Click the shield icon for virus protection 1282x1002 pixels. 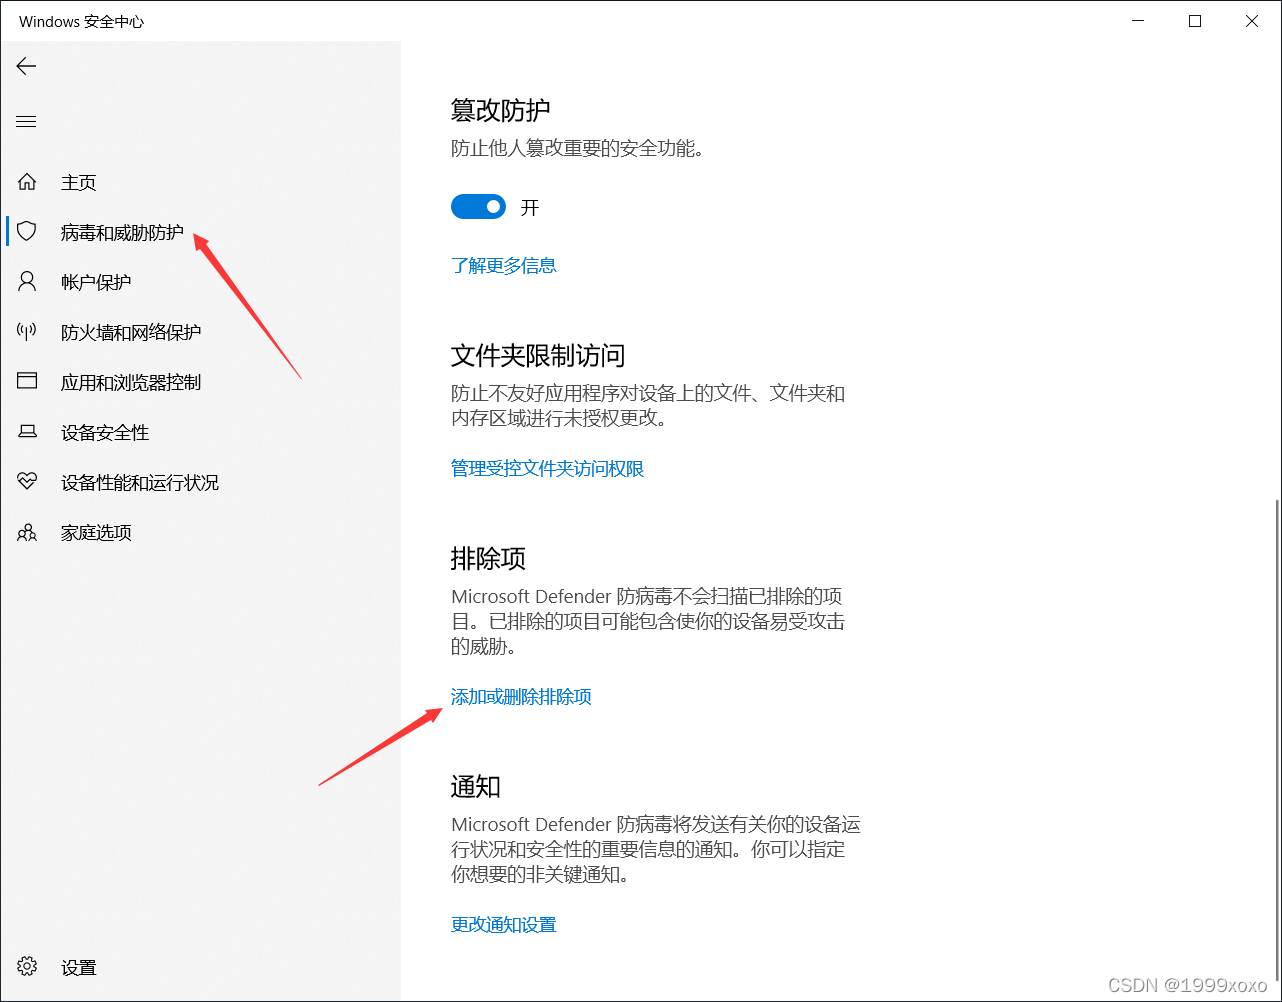(27, 232)
